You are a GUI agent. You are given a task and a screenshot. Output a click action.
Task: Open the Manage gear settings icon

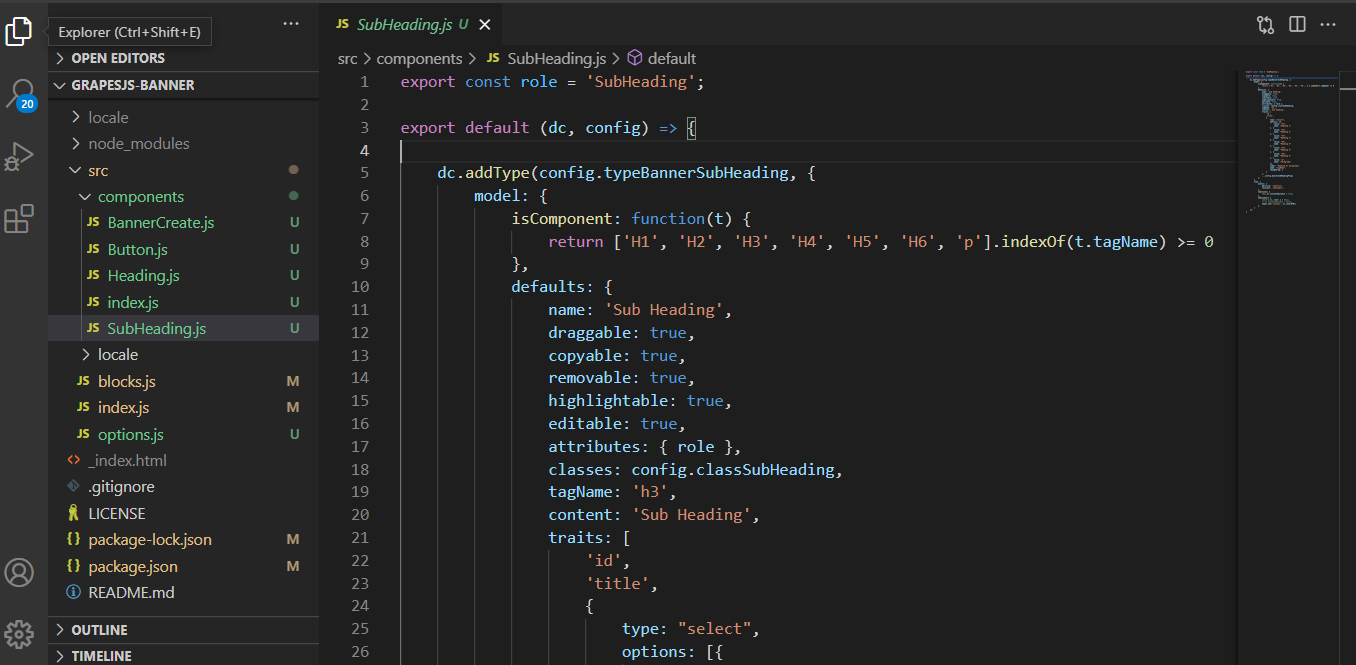click(x=19, y=634)
